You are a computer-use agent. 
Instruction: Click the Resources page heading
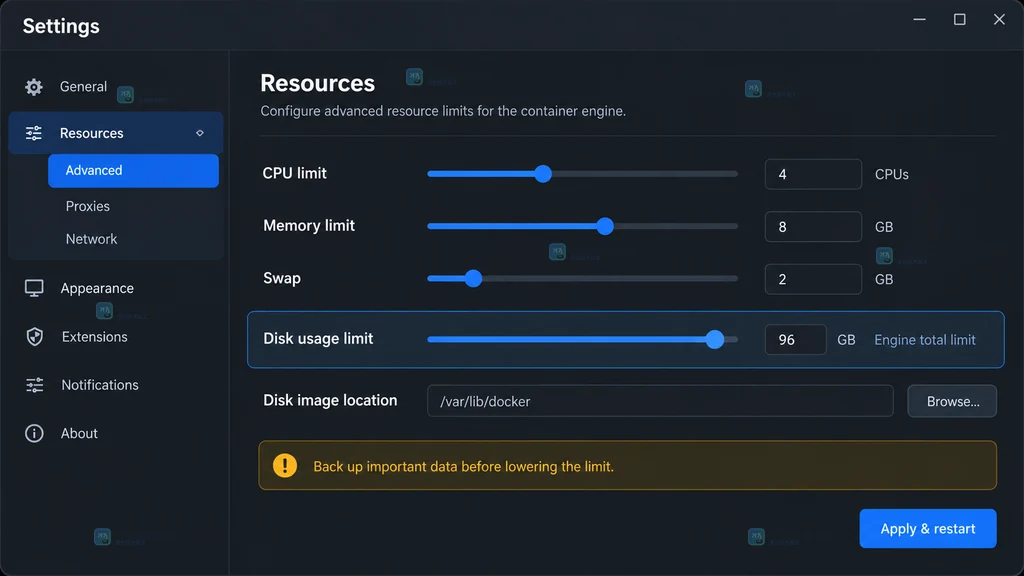[x=317, y=83]
